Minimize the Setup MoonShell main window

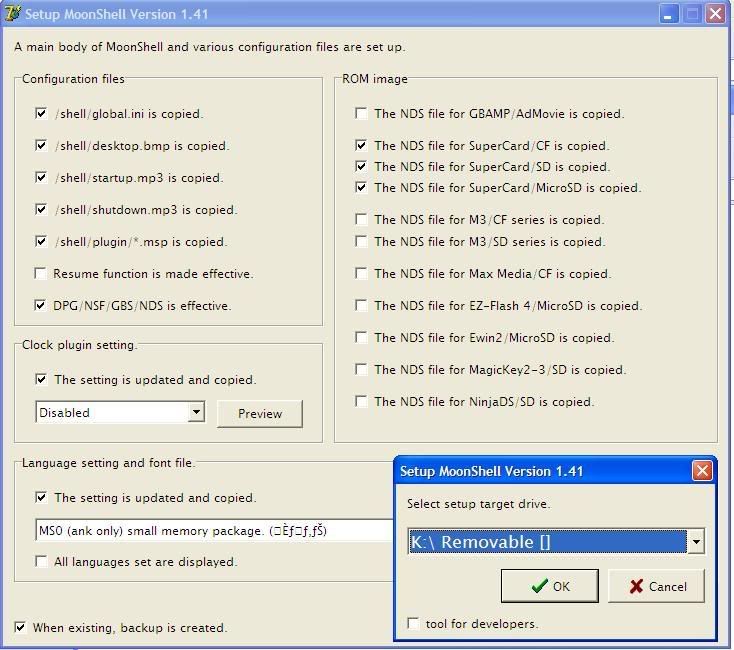tap(669, 14)
